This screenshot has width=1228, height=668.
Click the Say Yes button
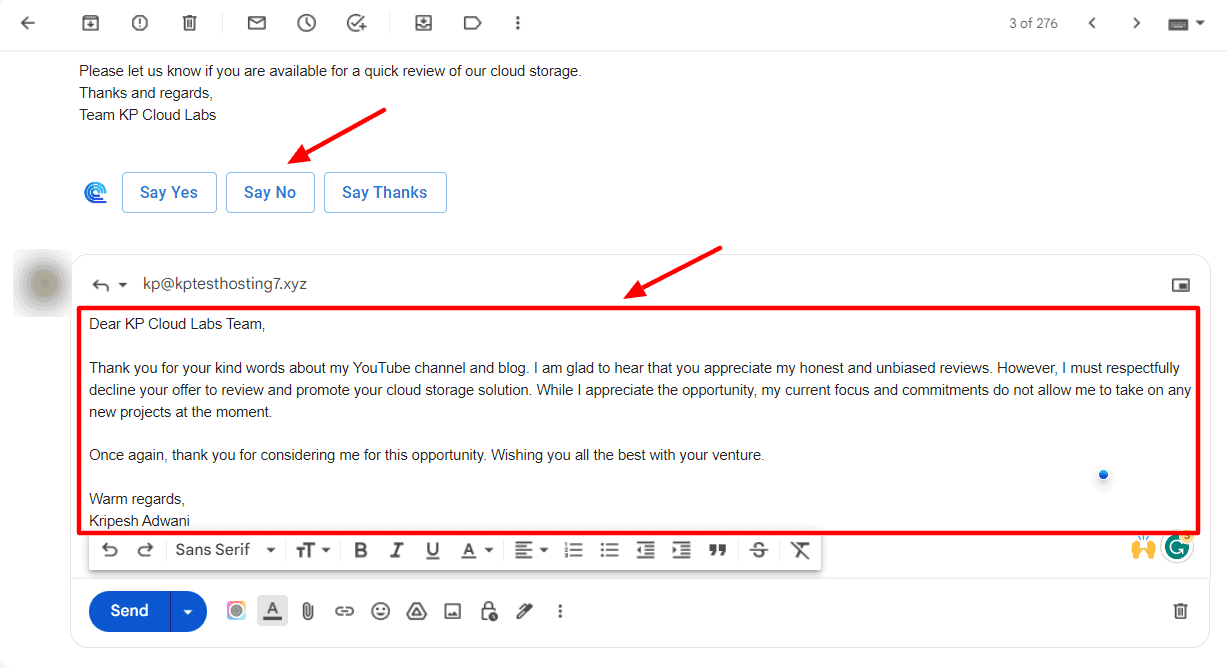click(169, 193)
